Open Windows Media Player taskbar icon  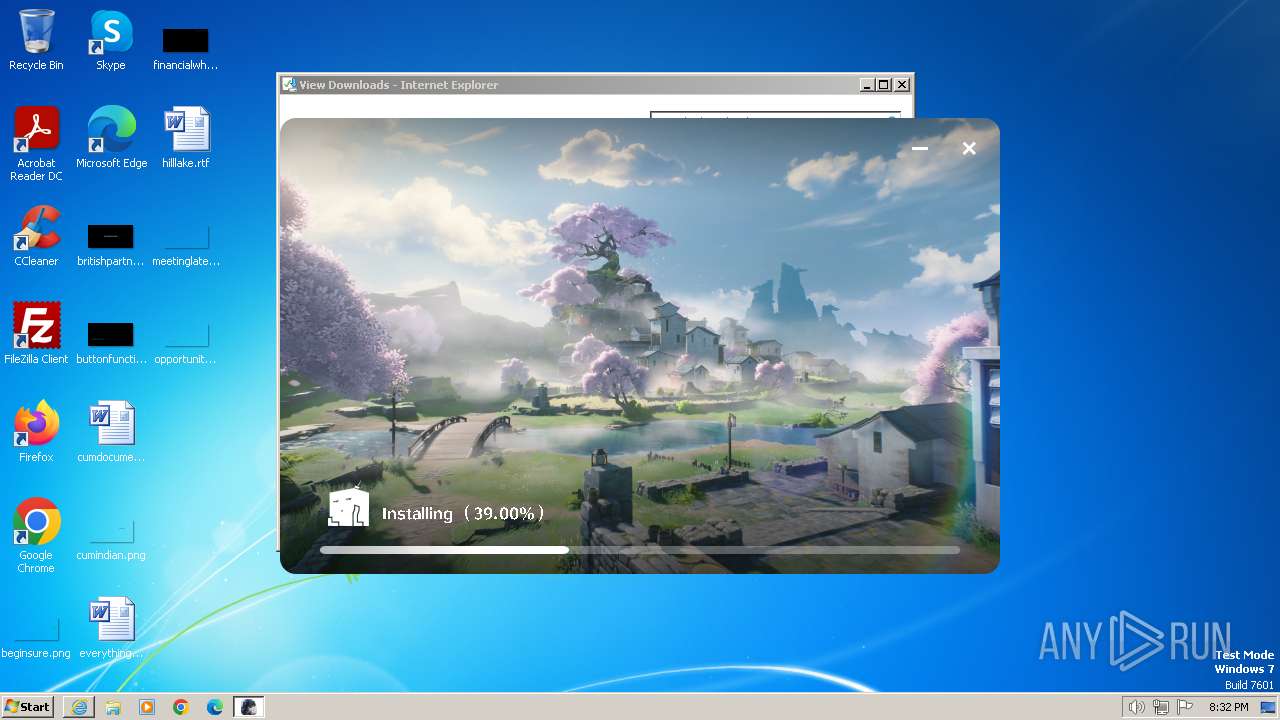[x=147, y=707]
